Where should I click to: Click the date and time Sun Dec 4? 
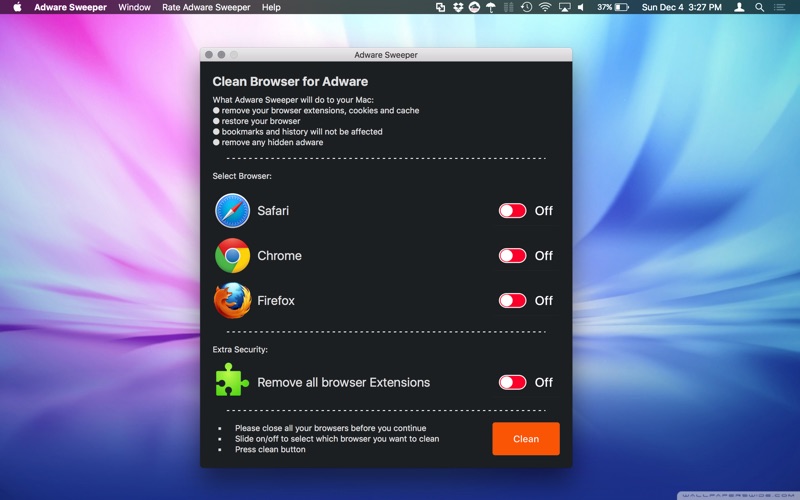tap(682, 7)
